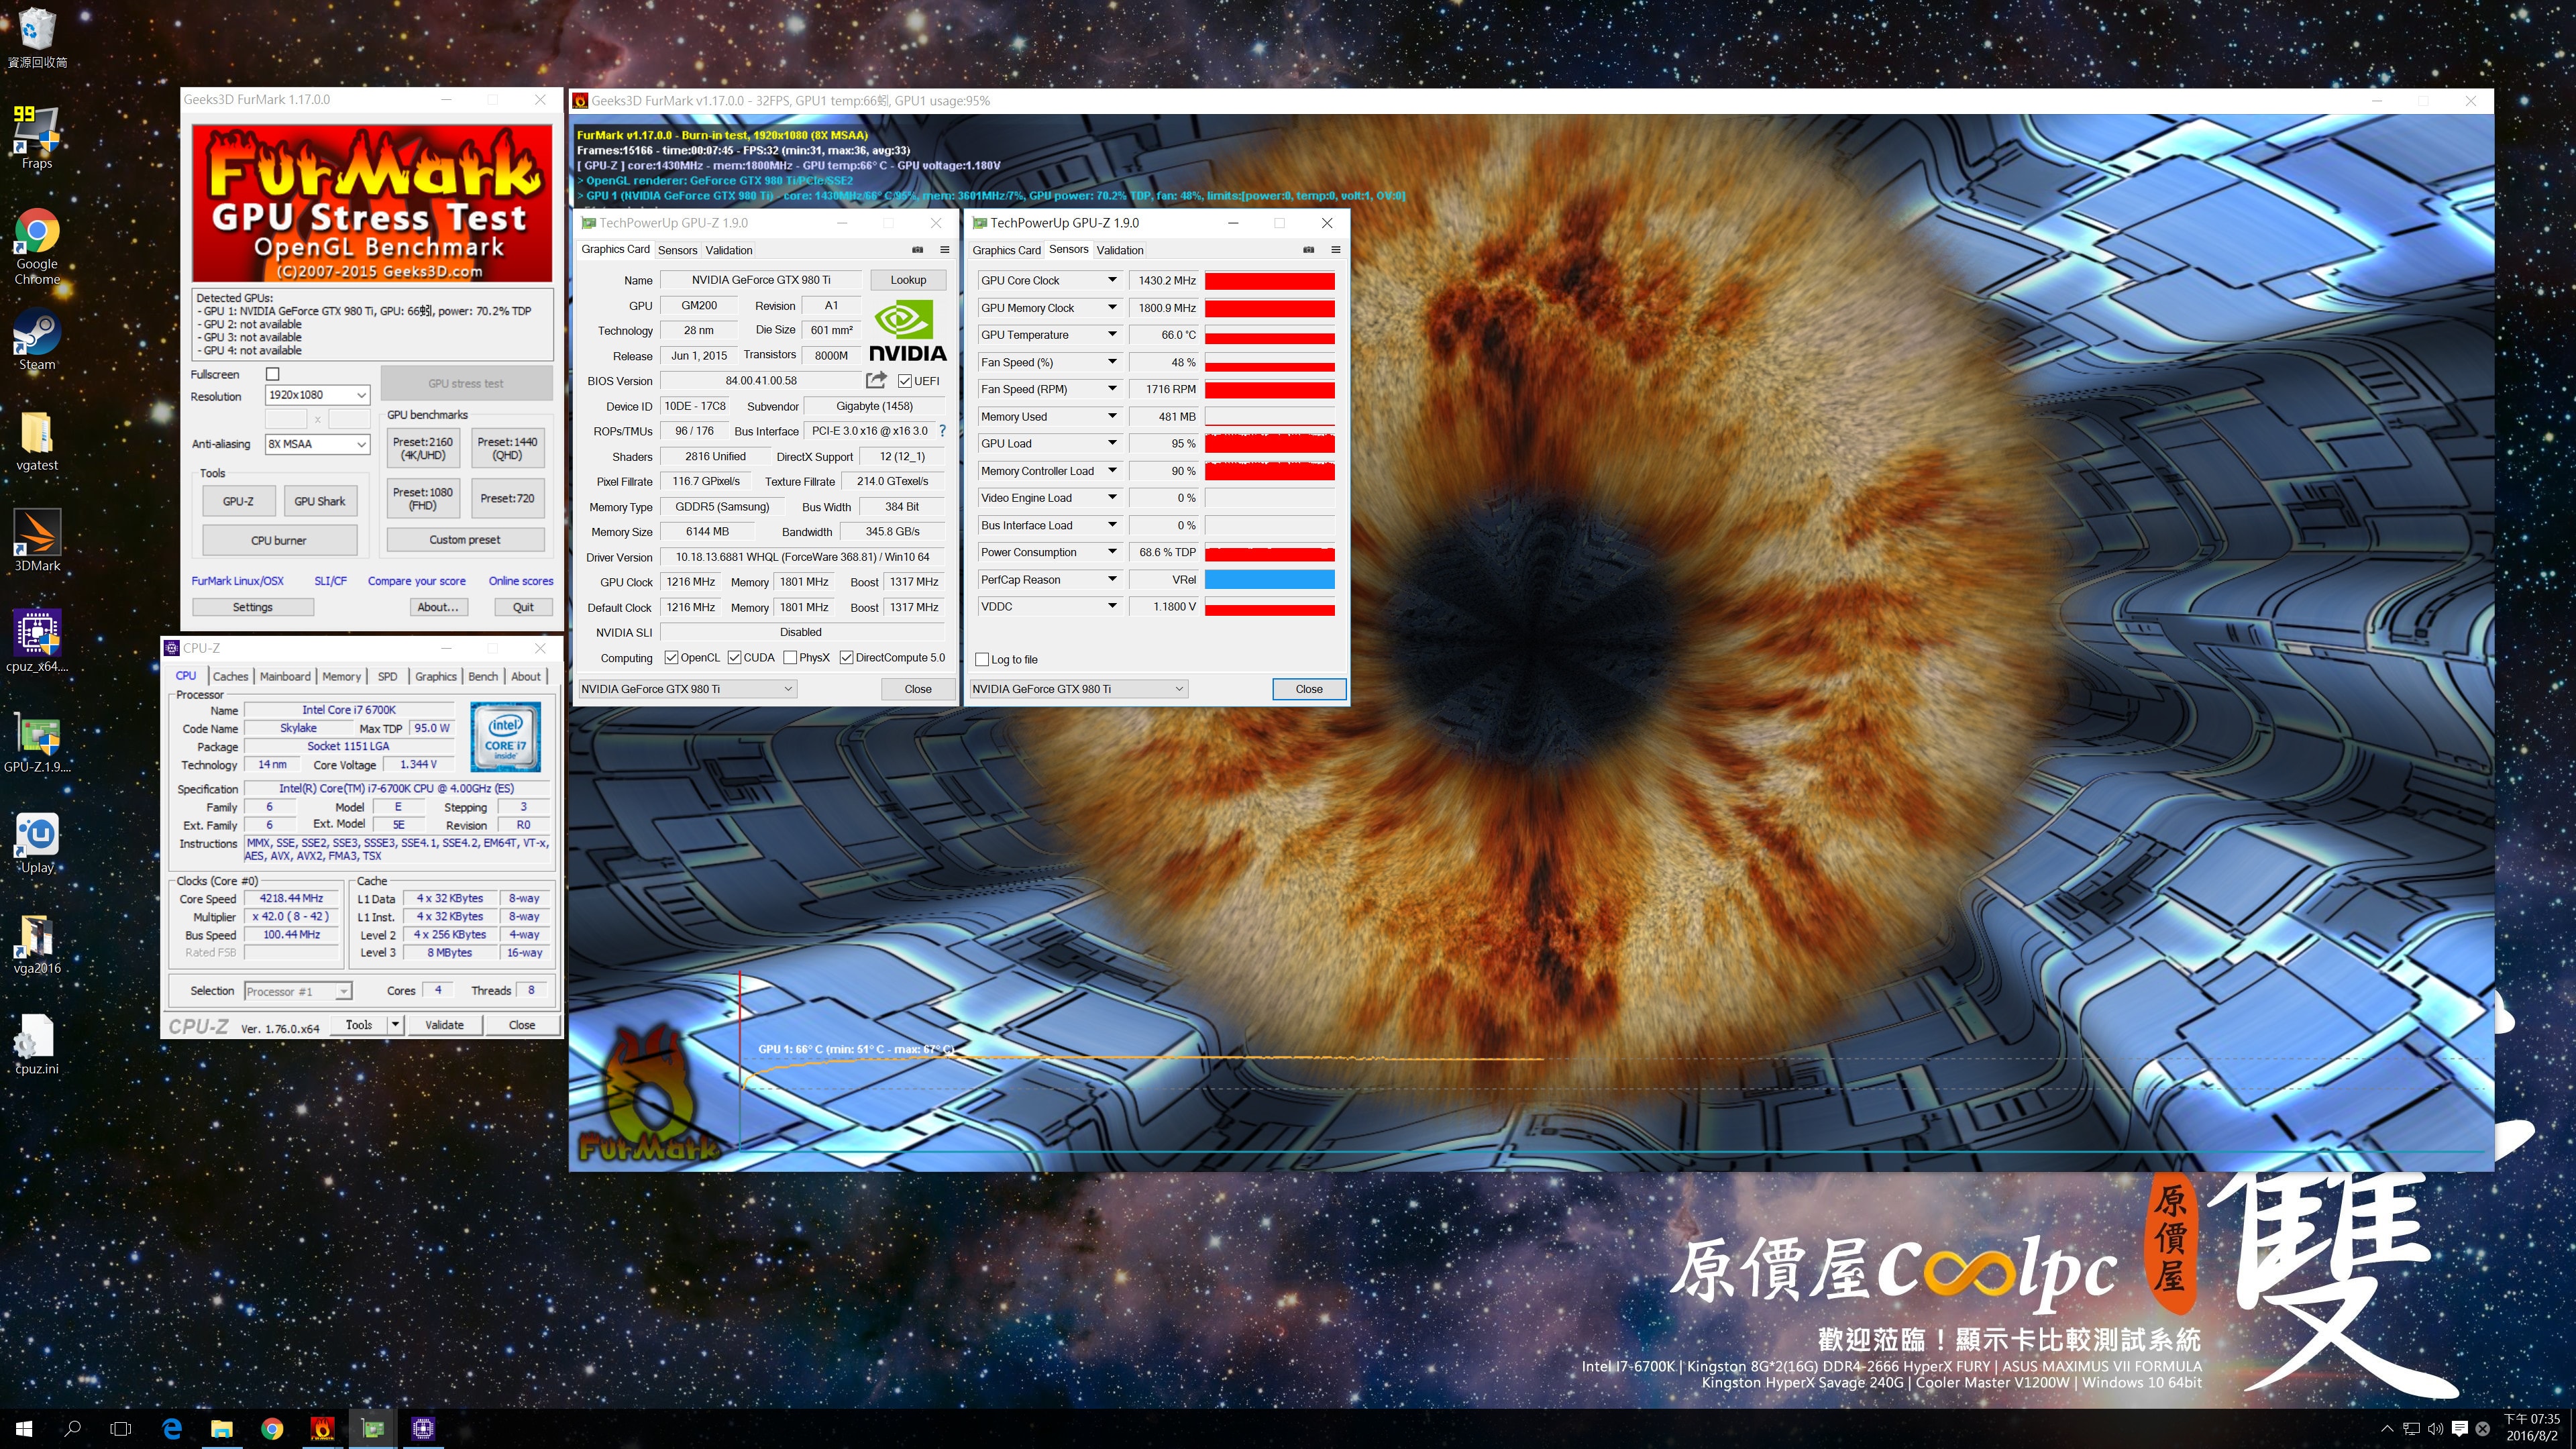This screenshot has width=2576, height=1449.
Task: Enable Log to file checkbox
Action: click(x=982, y=659)
